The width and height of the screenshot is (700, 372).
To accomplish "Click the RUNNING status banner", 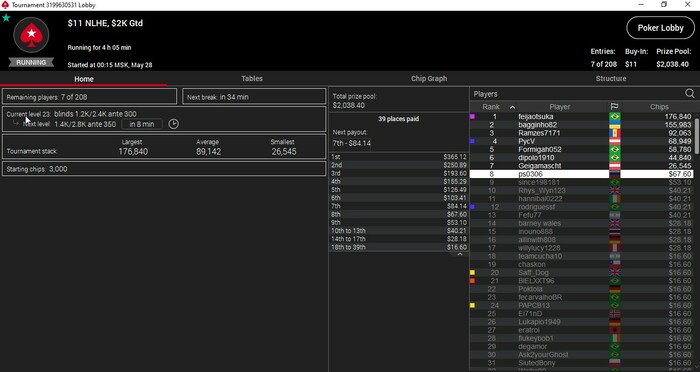I will click(31, 63).
